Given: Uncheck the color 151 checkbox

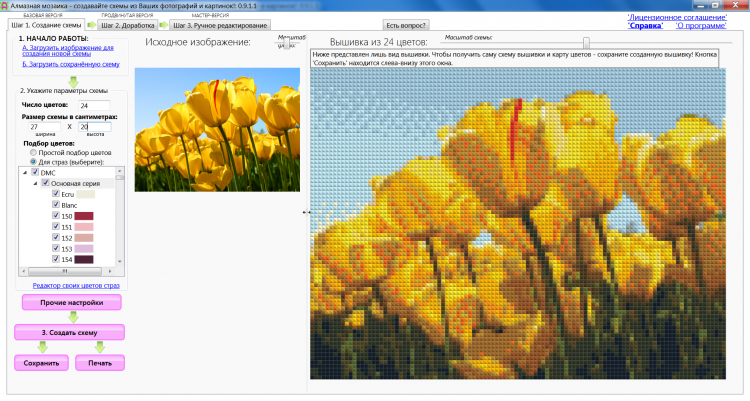Looking at the screenshot, I should point(56,227).
